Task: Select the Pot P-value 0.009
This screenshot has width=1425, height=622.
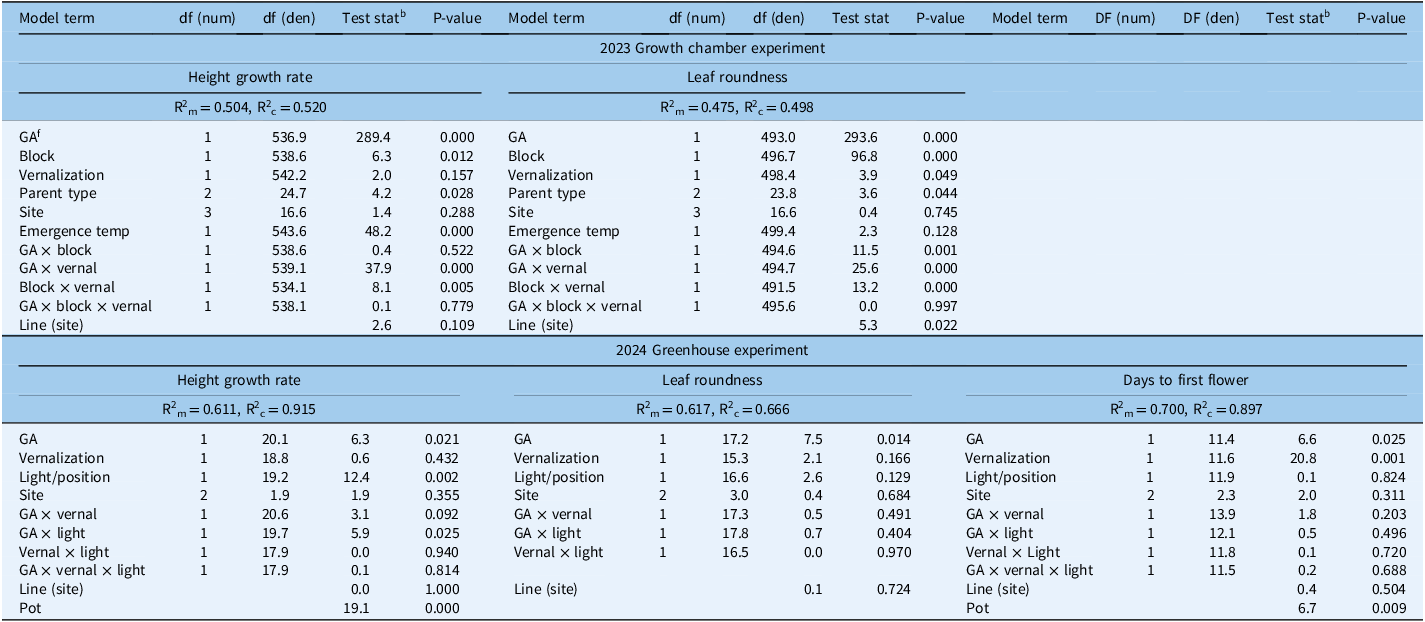Action: 1387,608
